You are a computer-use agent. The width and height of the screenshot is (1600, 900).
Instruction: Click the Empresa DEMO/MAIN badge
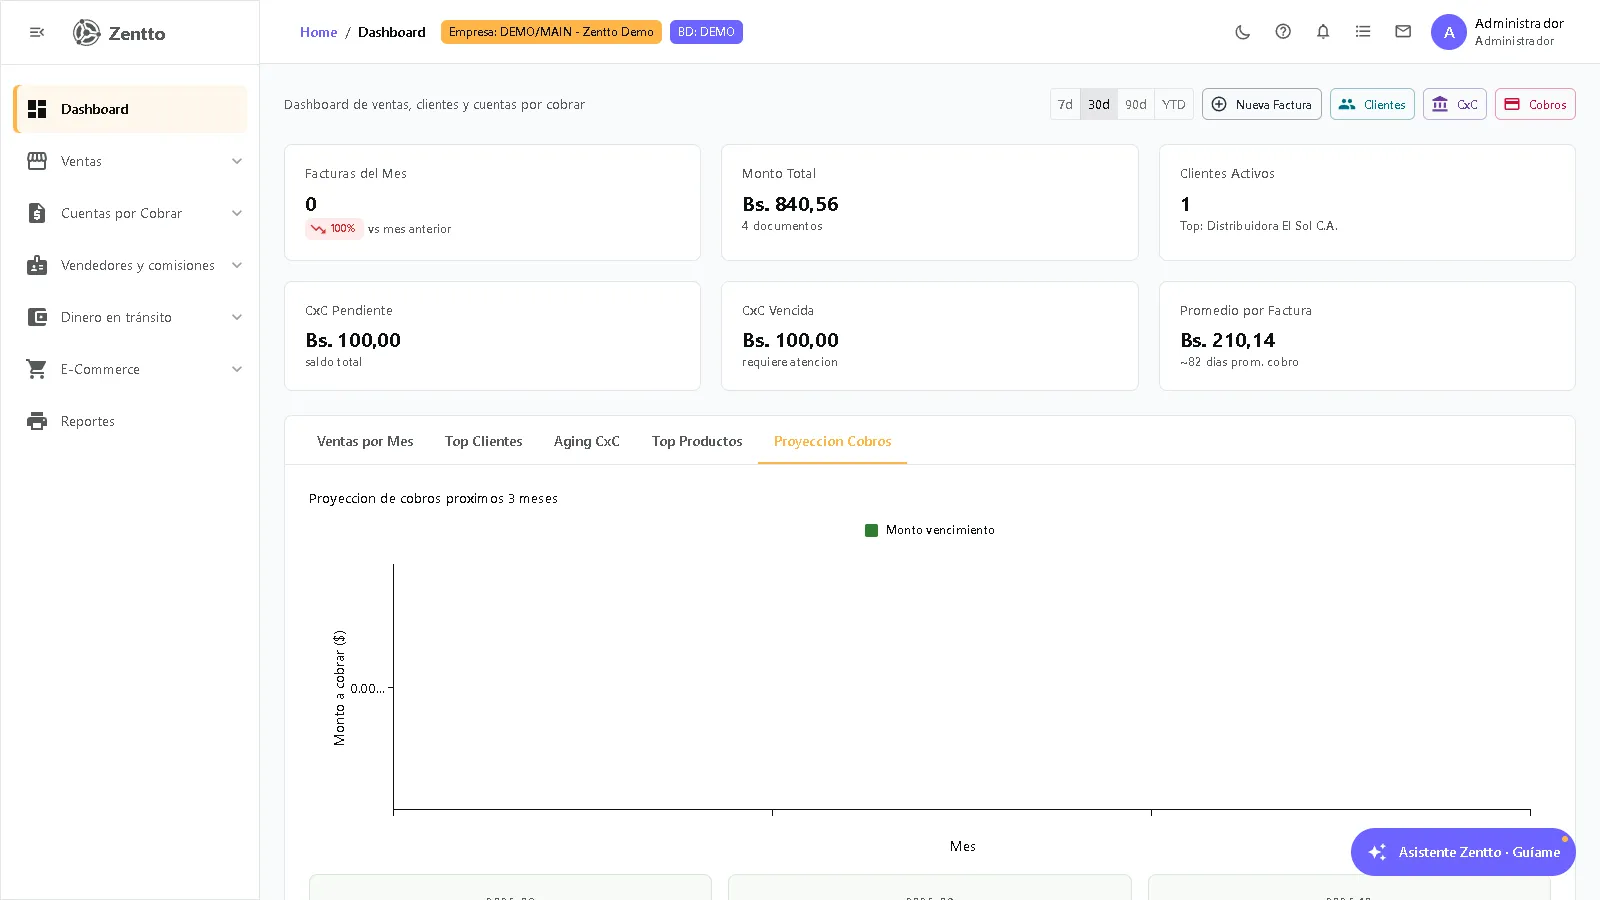point(551,32)
